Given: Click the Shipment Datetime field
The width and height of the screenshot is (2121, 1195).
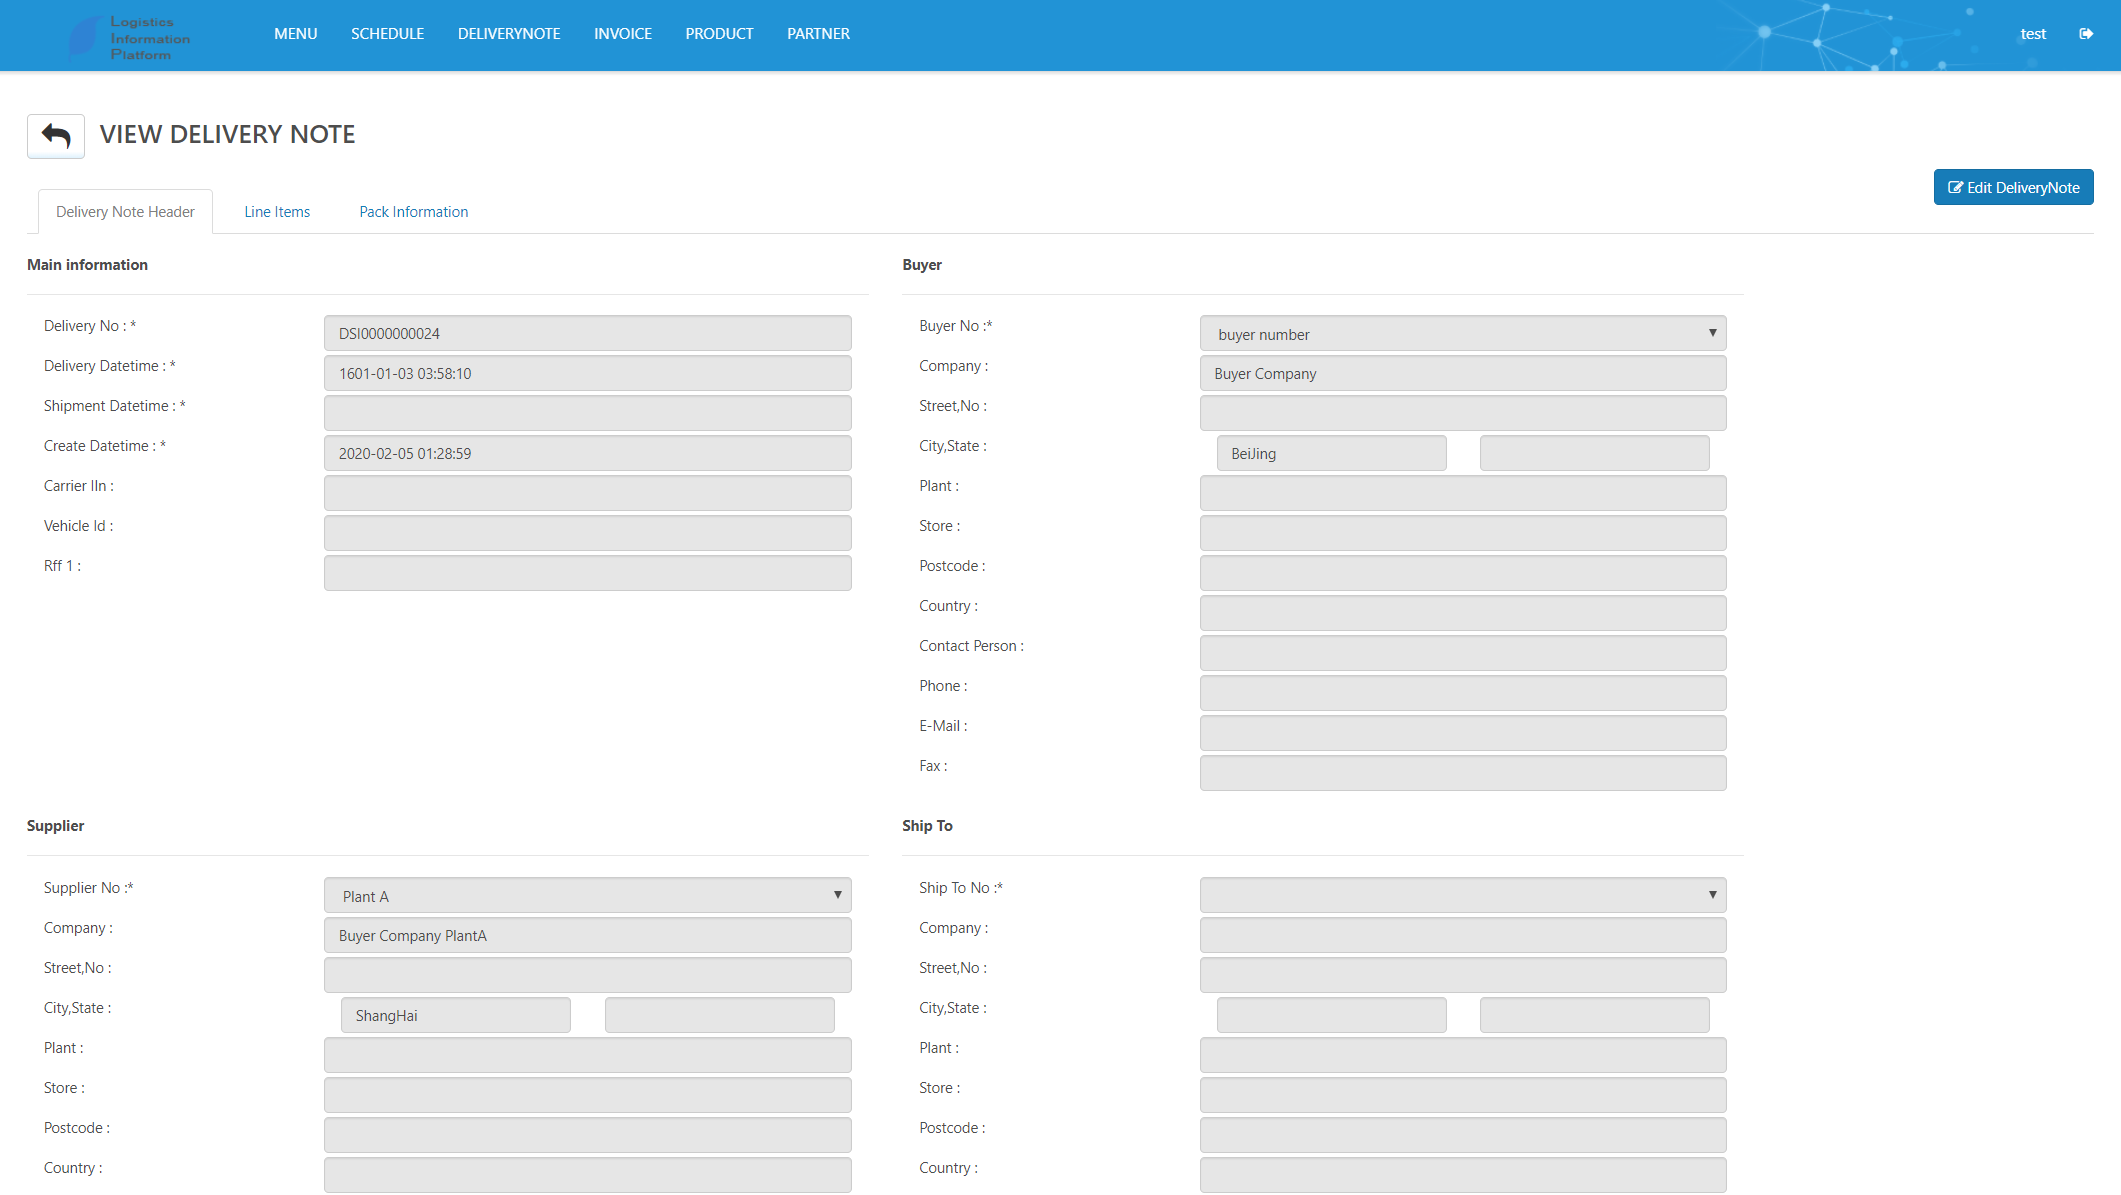Looking at the screenshot, I should pyautogui.click(x=588, y=414).
